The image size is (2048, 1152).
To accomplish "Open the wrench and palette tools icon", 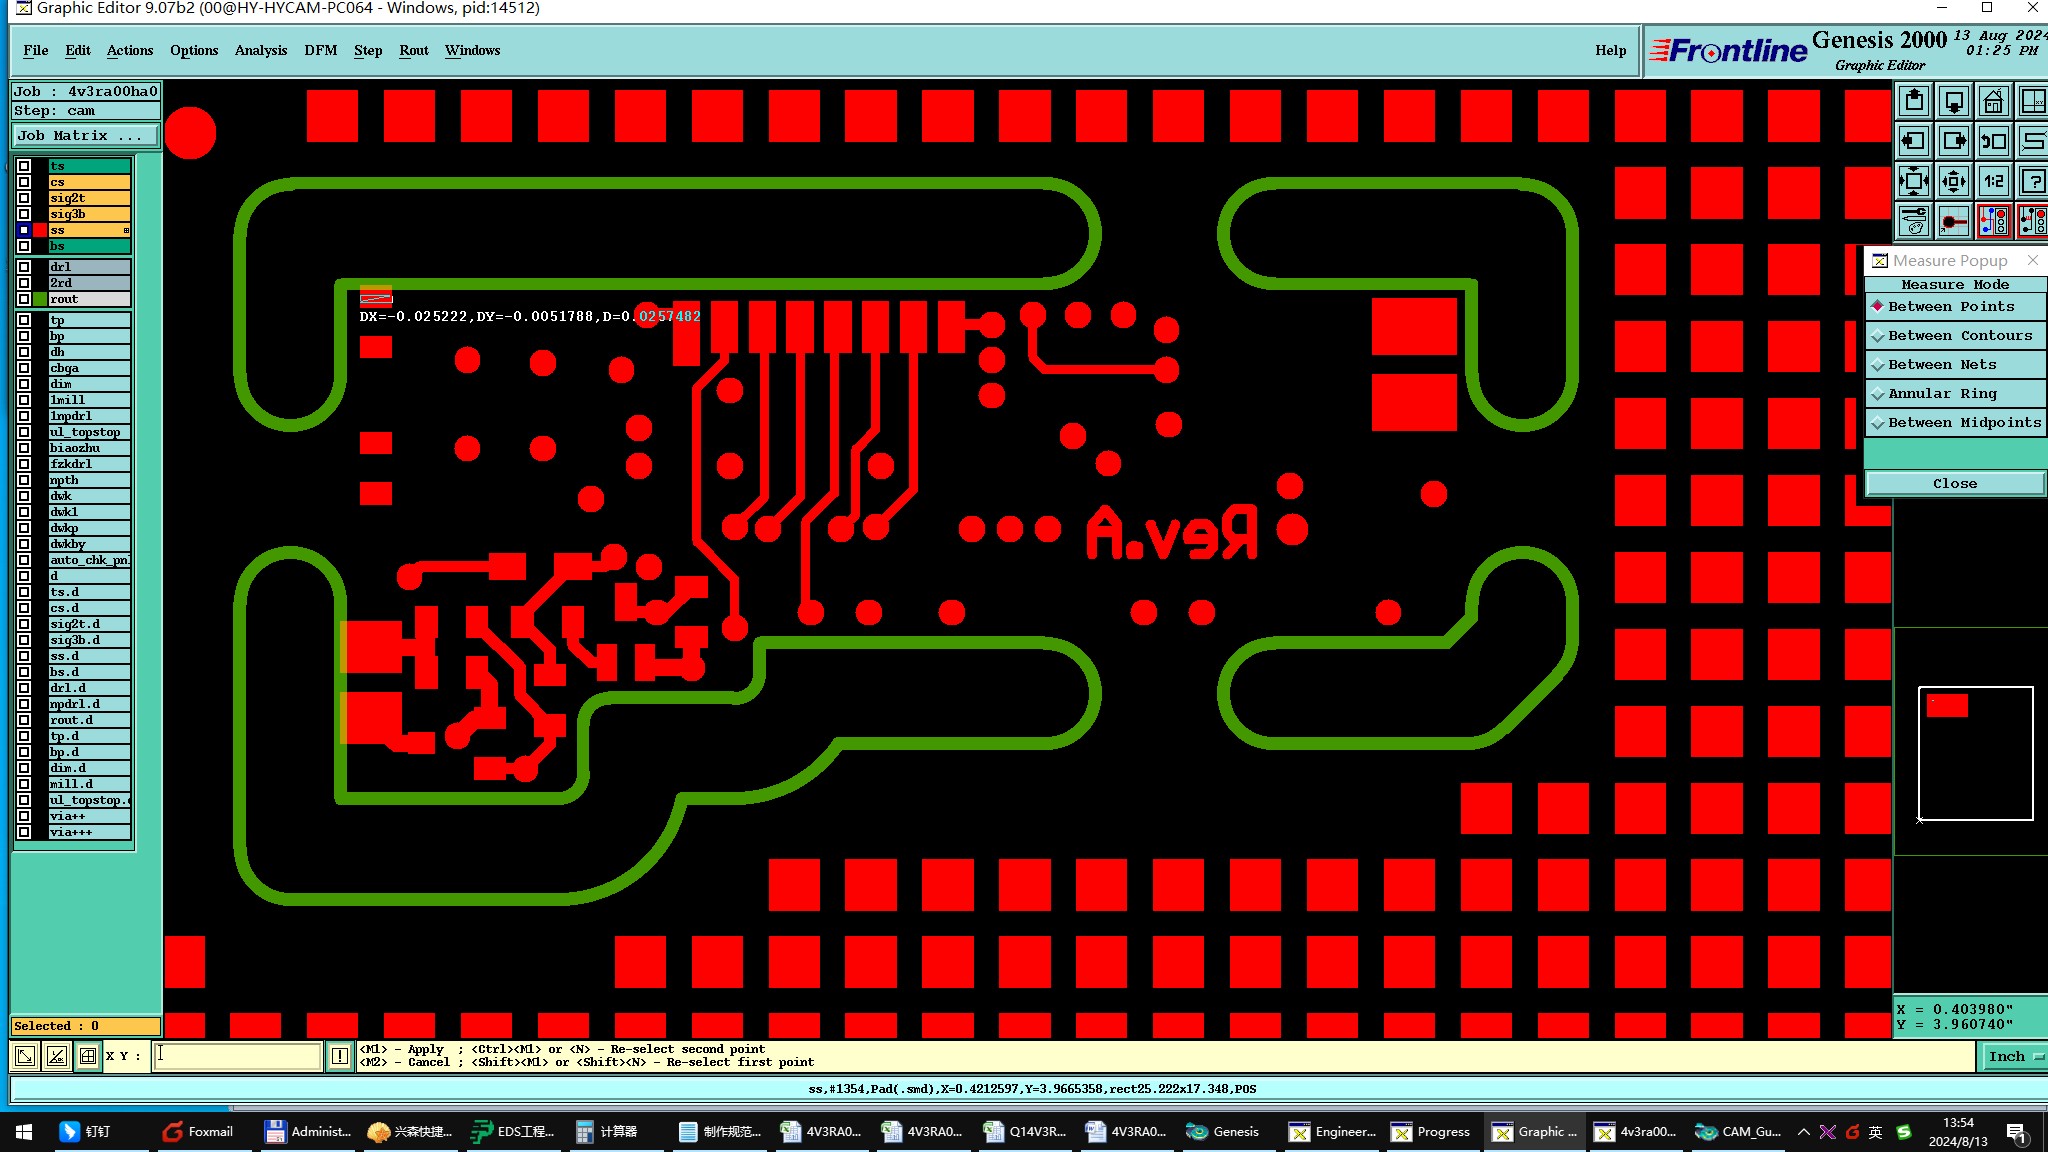I will point(1913,221).
